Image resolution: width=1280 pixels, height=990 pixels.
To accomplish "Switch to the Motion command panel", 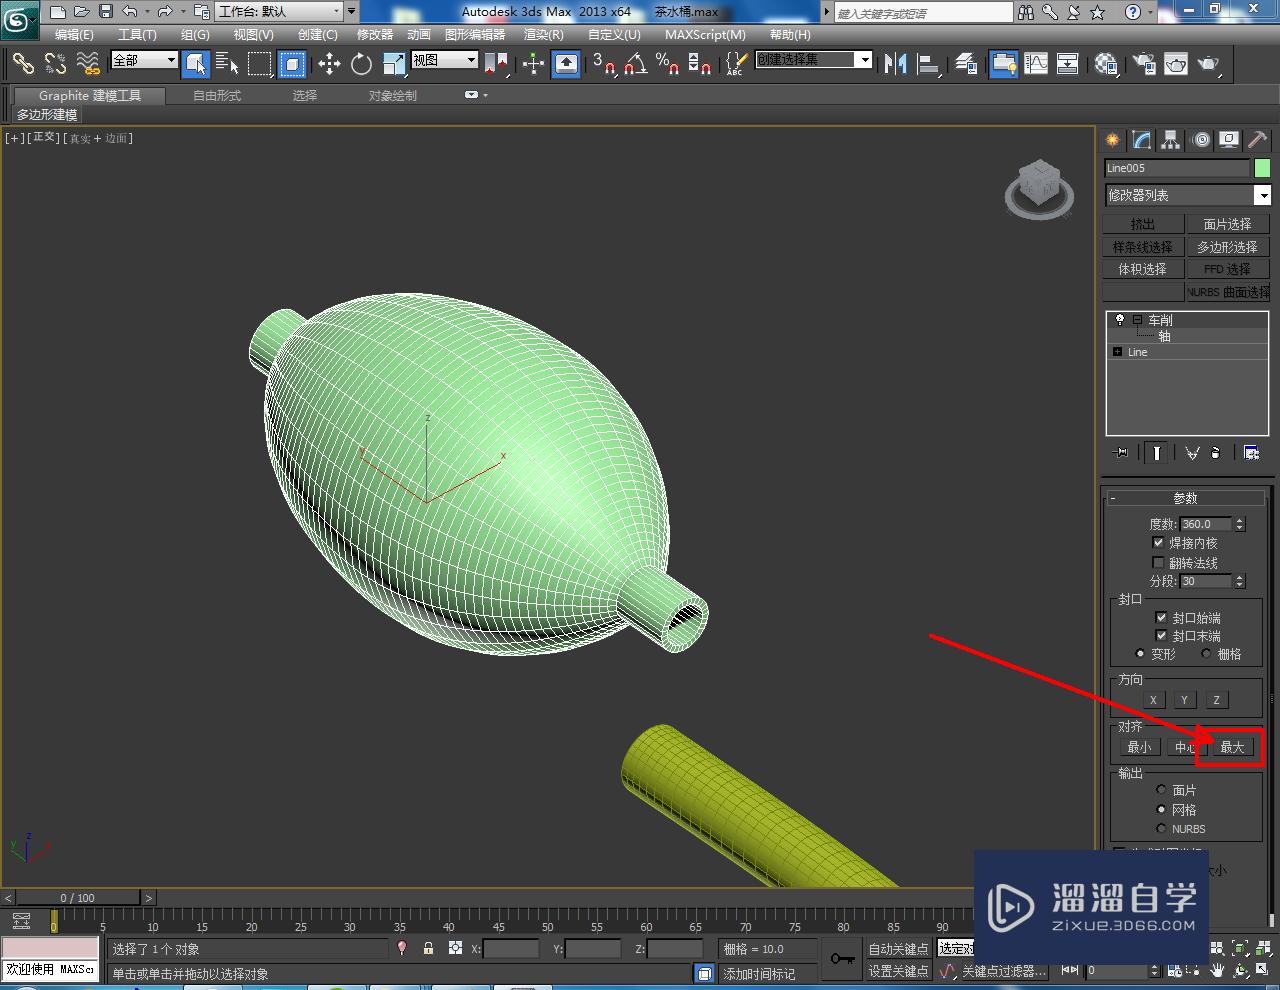I will tap(1201, 140).
